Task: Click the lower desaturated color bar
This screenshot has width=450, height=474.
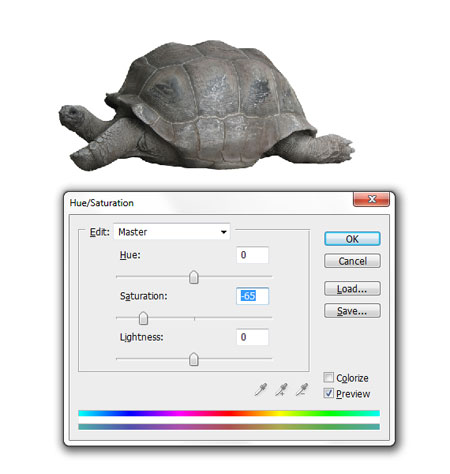Action: pos(229,427)
